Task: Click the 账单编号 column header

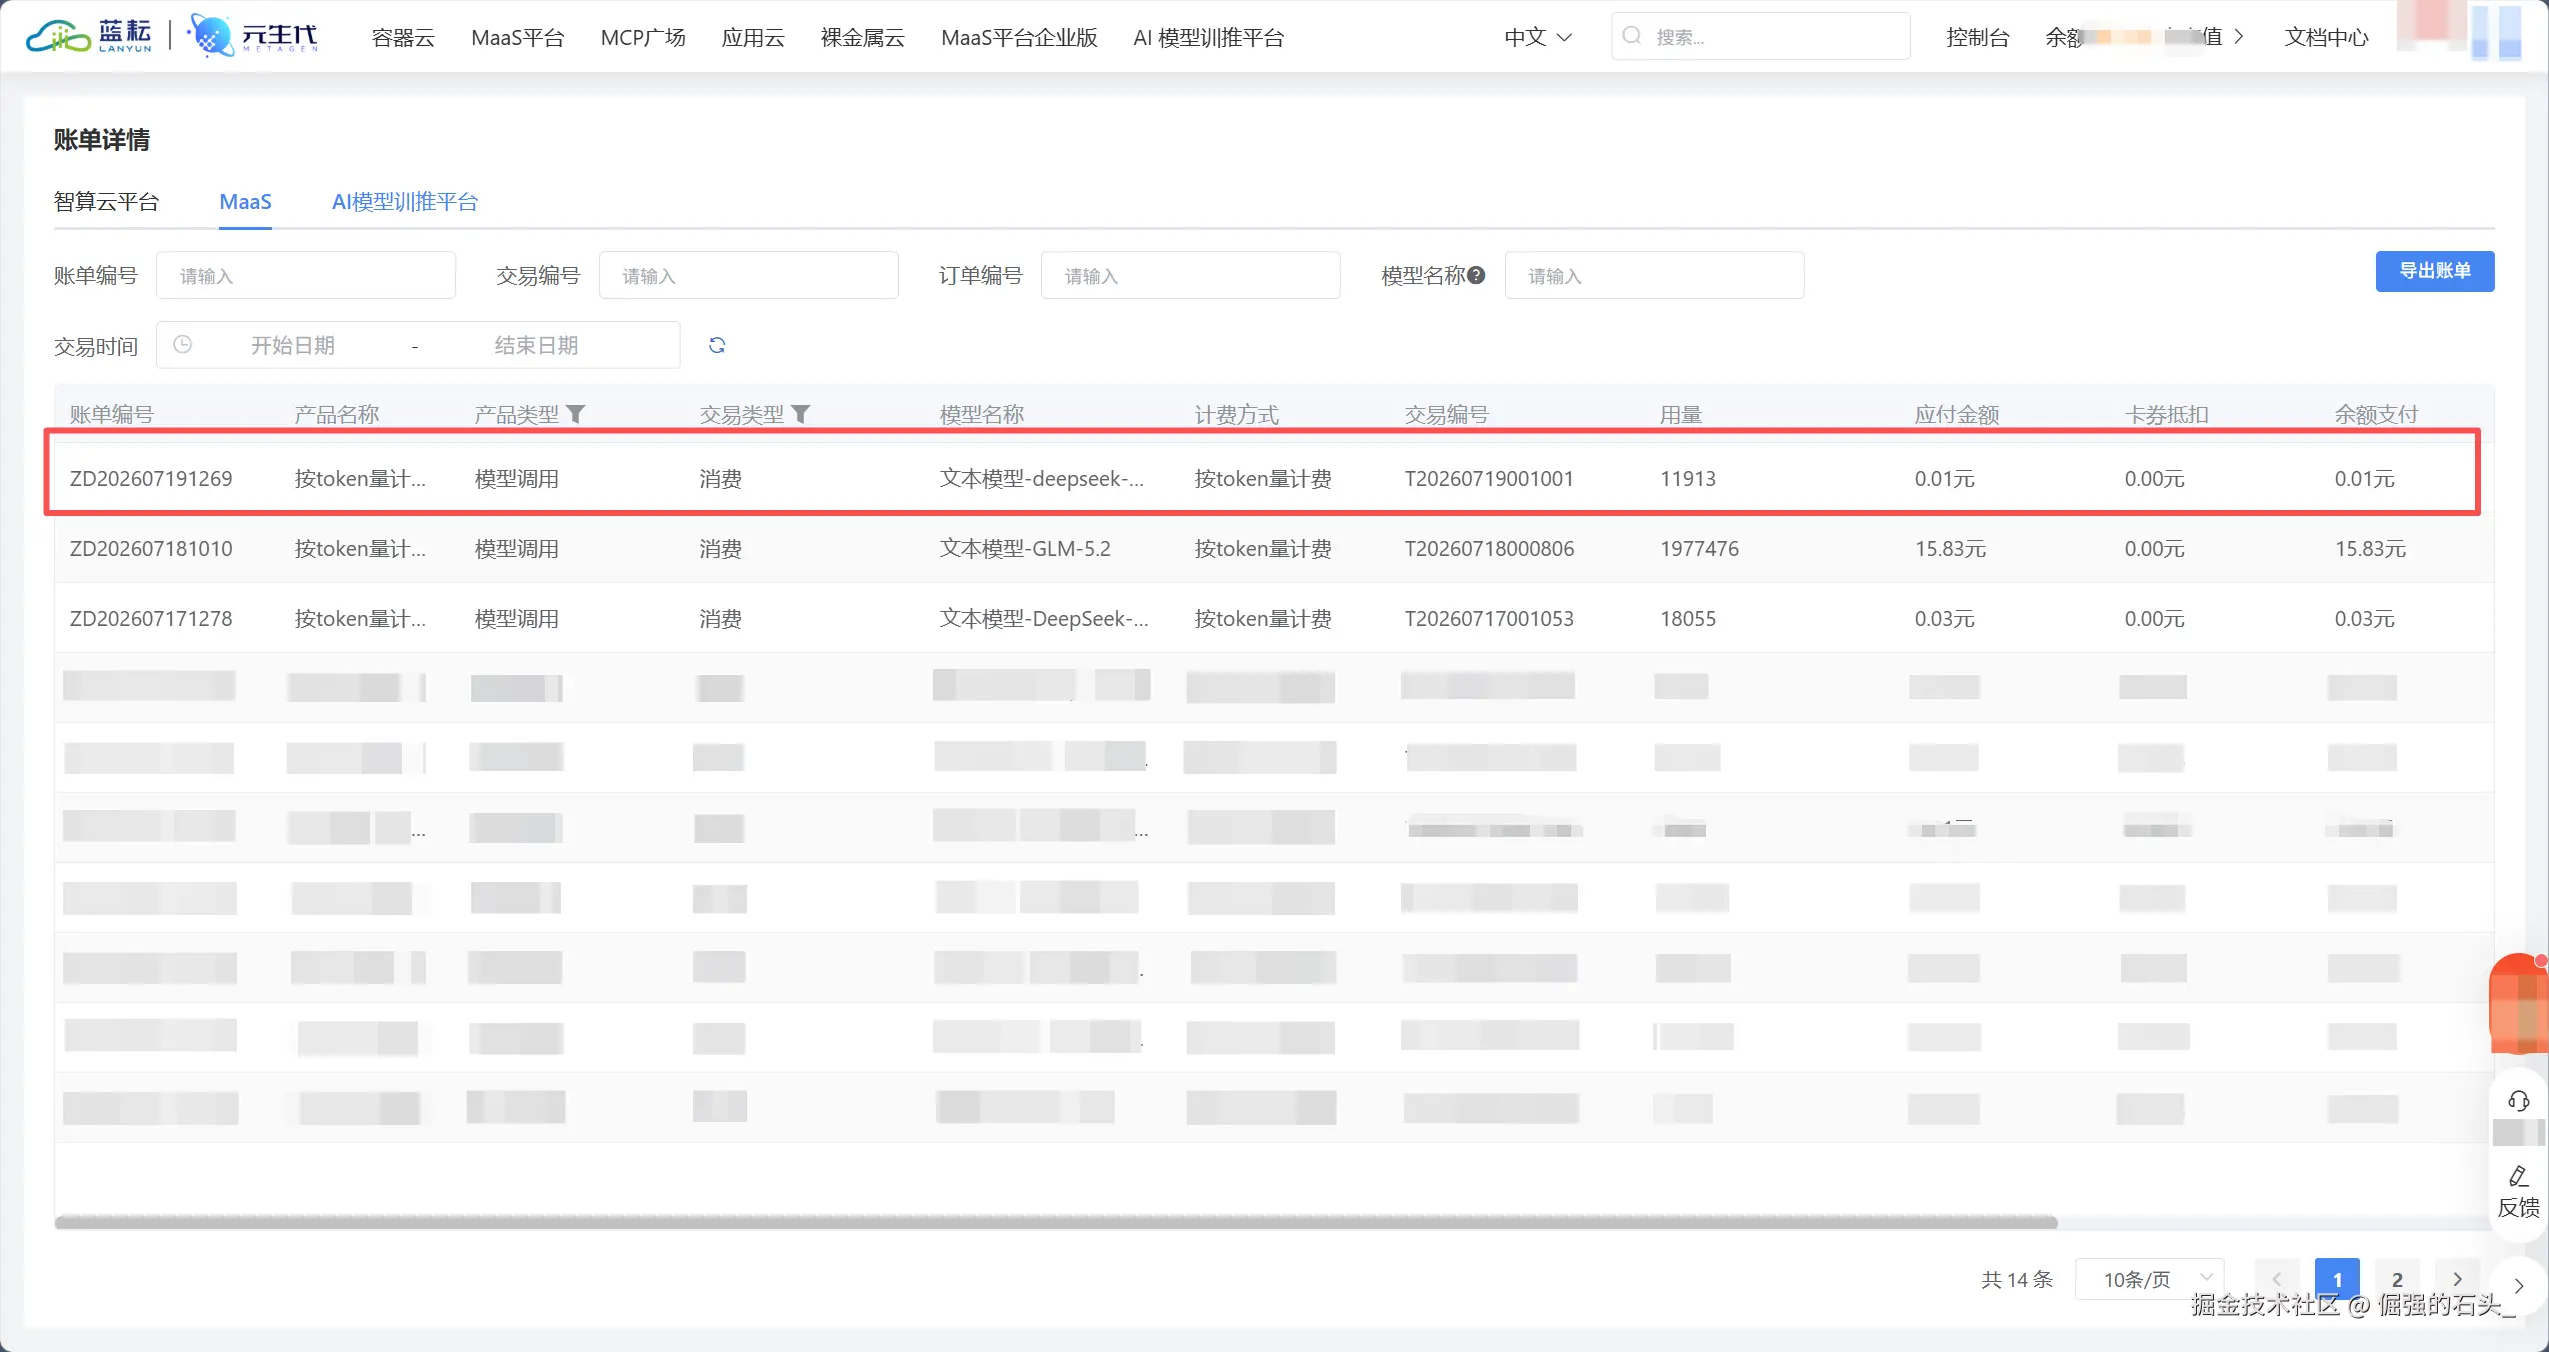Action: pyautogui.click(x=111, y=414)
